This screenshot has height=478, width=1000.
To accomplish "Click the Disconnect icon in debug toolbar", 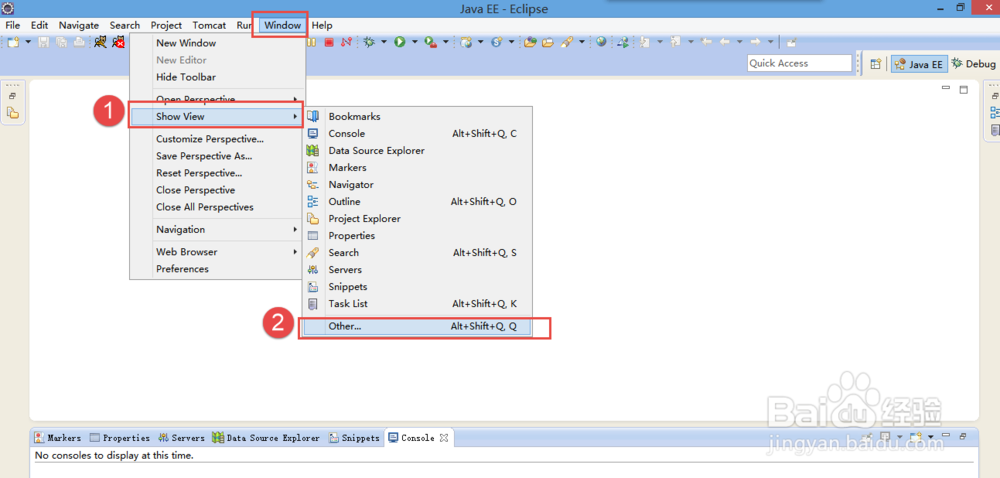I will click(346, 42).
